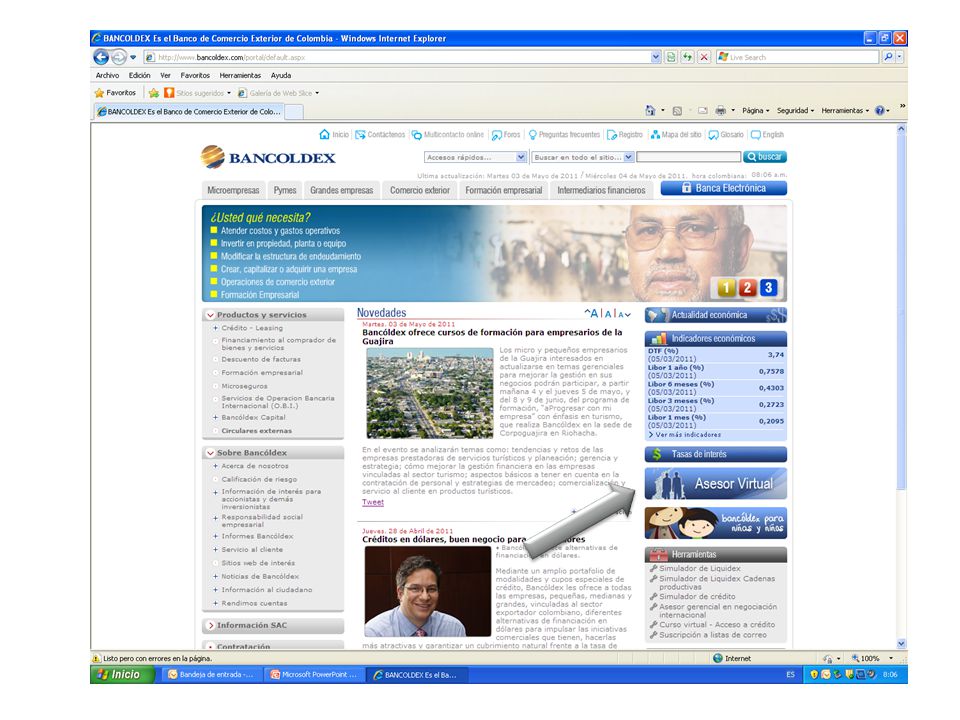Open bancóldex para niñas y niños banner

715,523
